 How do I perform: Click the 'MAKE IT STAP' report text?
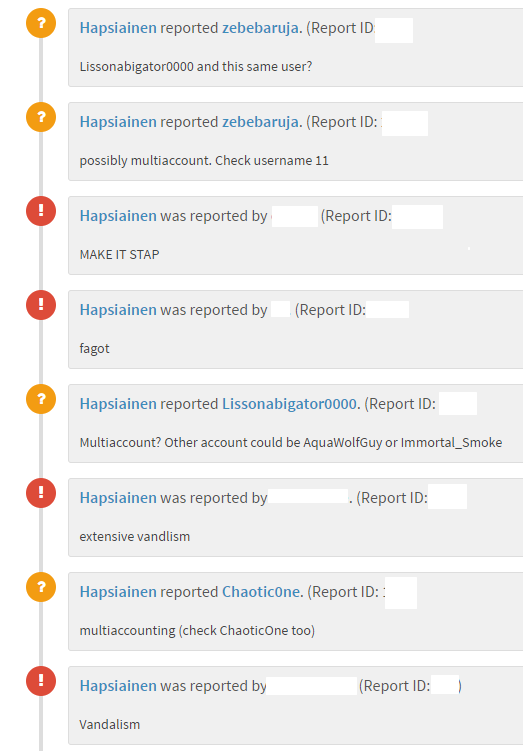point(119,254)
